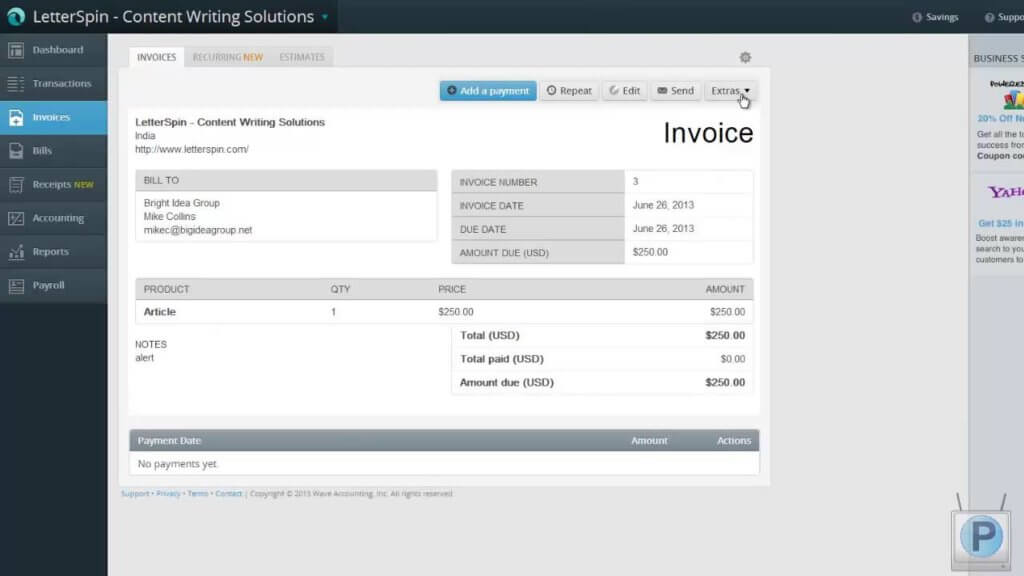Open the Accounting sidebar icon
This screenshot has height=576, width=1024.
pos(16,218)
